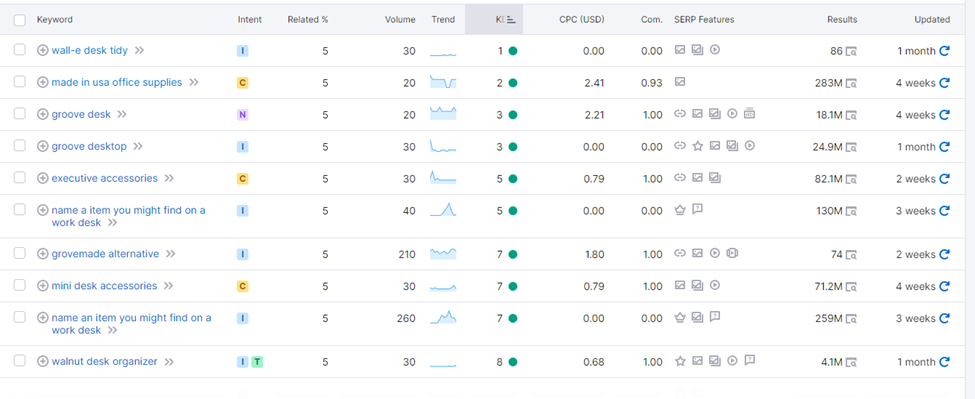View SERP for wall-e desk tidy results

coord(851,52)
